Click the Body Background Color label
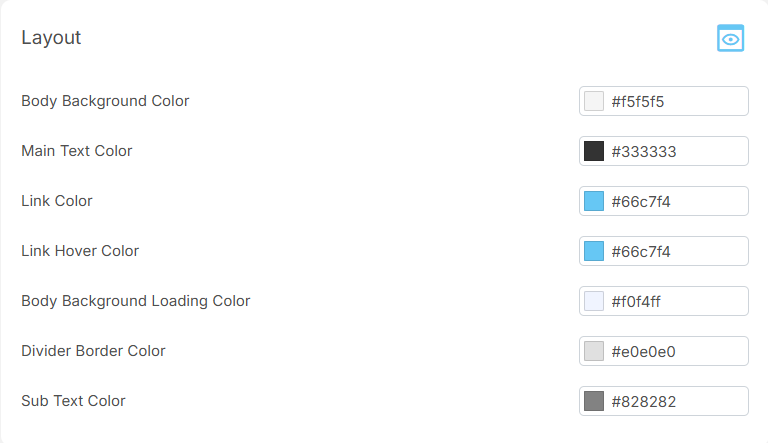Screen dimensions: 768x443 105,101
